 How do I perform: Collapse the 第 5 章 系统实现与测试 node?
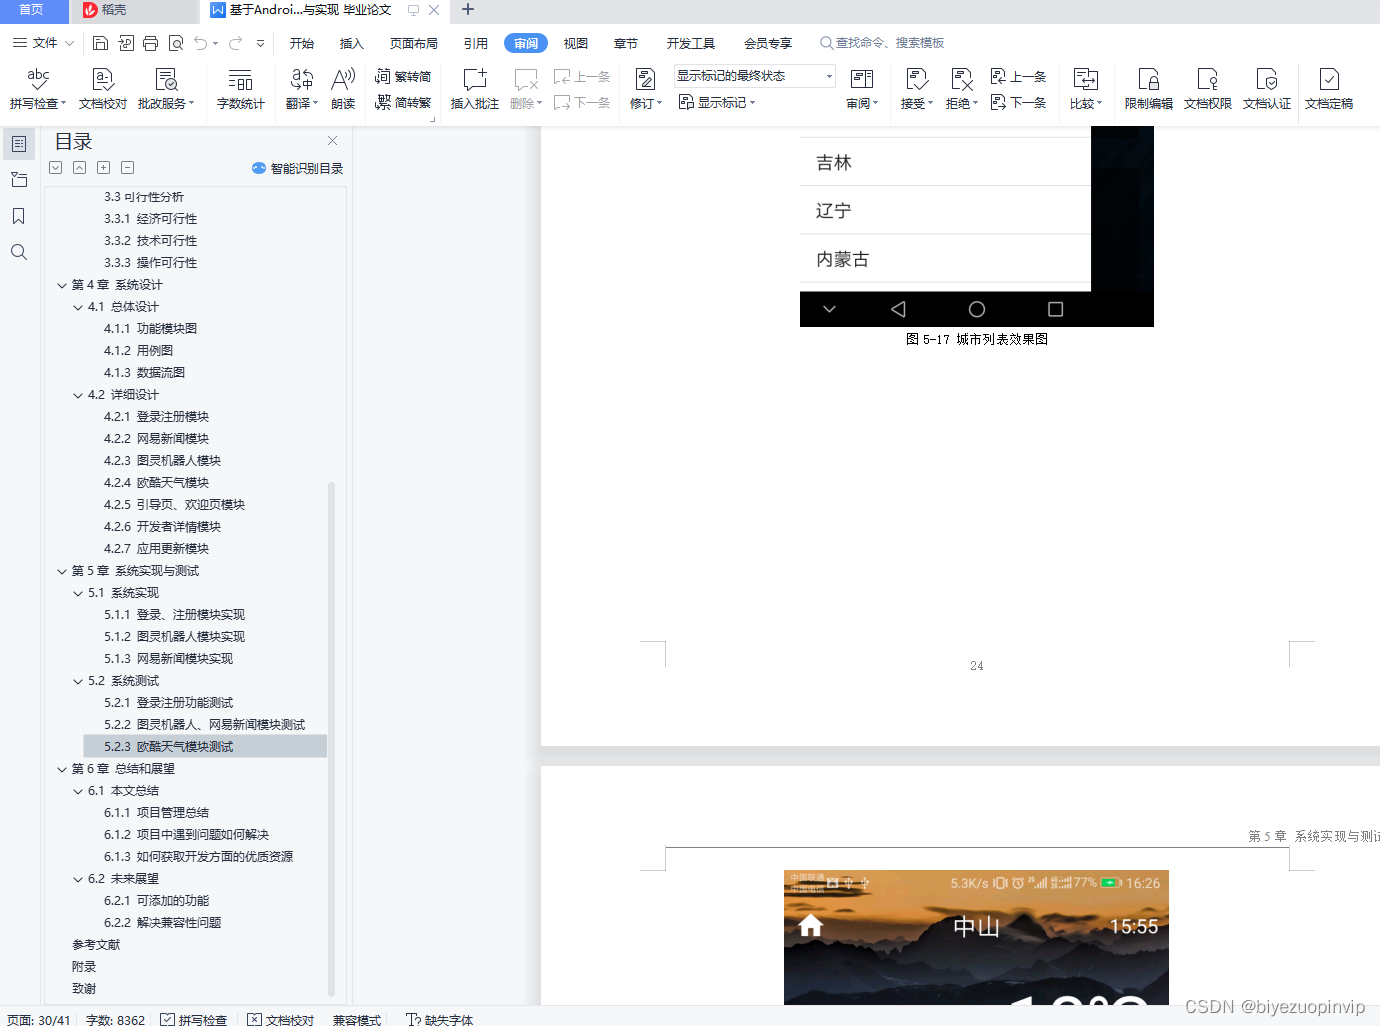click(62, 571)
